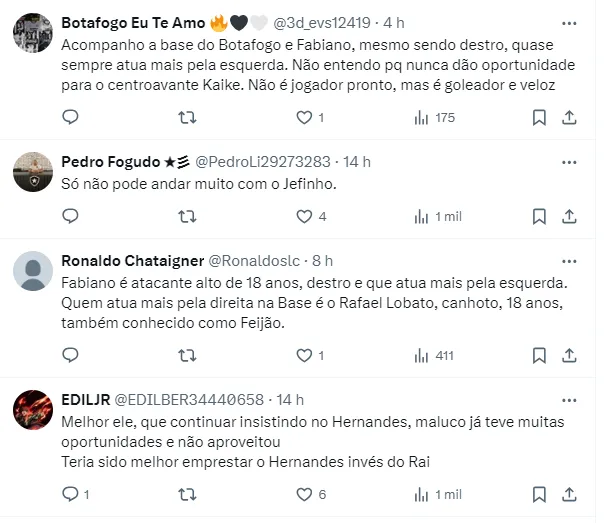
Task: Like Ronaldo Chataigner's tweet
Action: 305,355
